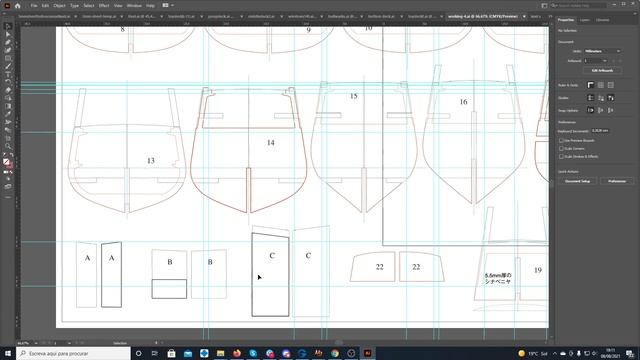Click the default fill and stroke icon
Image resolution: width=640 pixels, height=360 pixels.
coord(4,155)
